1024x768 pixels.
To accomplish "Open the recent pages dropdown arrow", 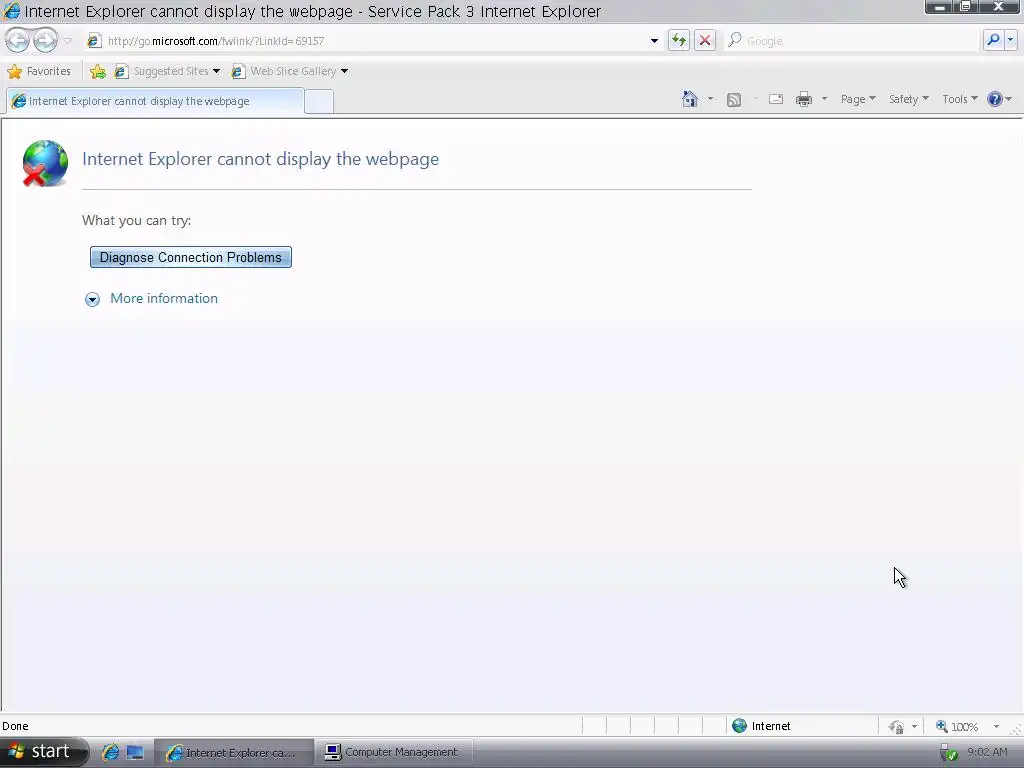I will pos(67,40).
